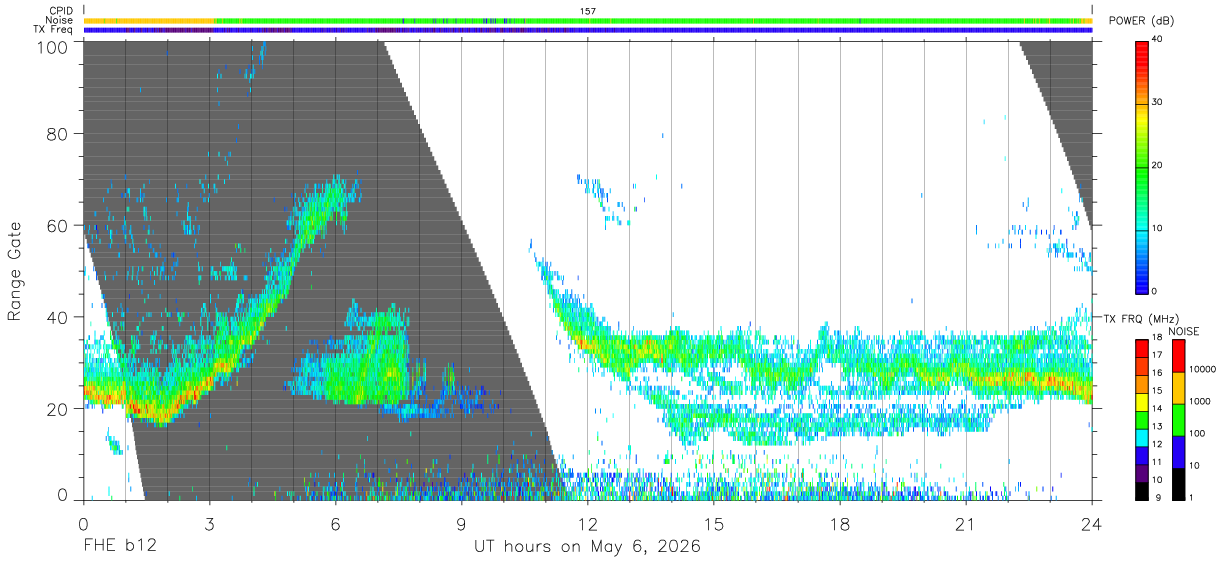Click the Noise row label
The height and width of the screenshot is (567, 1228).
[x=59, y=20]
